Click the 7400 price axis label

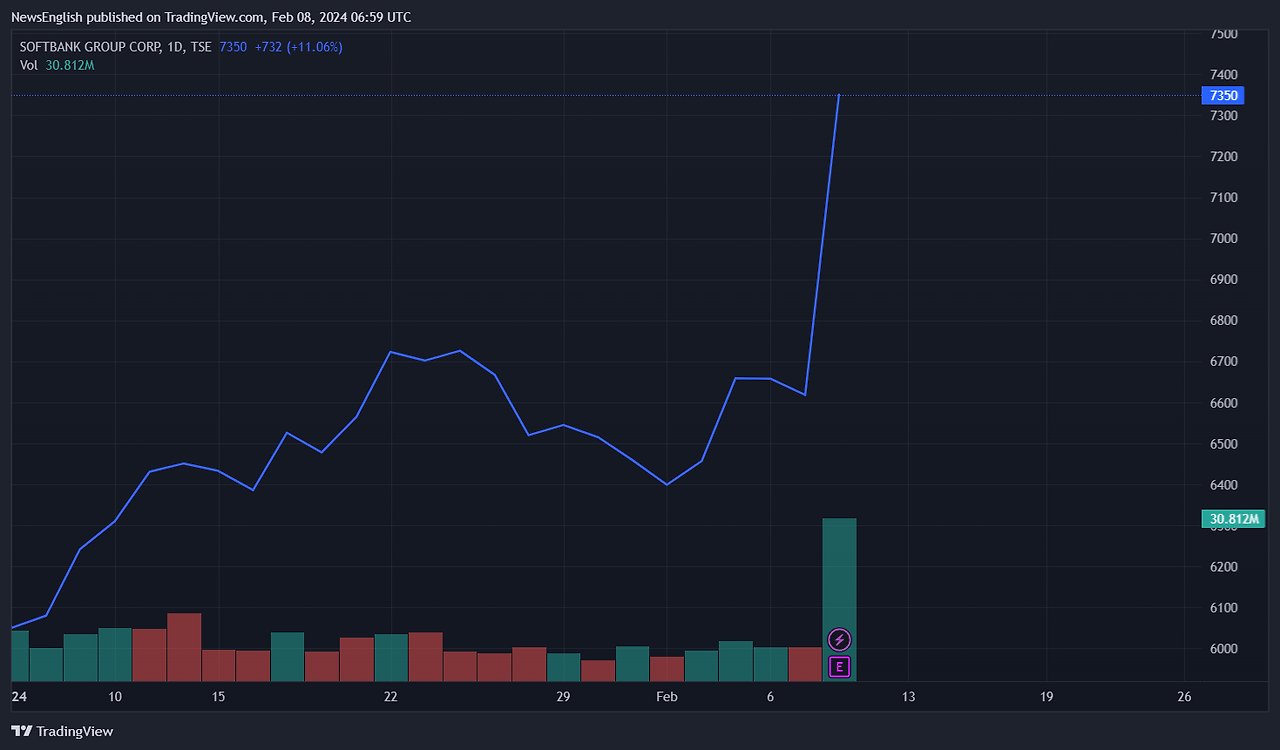tap(1224, 75)
